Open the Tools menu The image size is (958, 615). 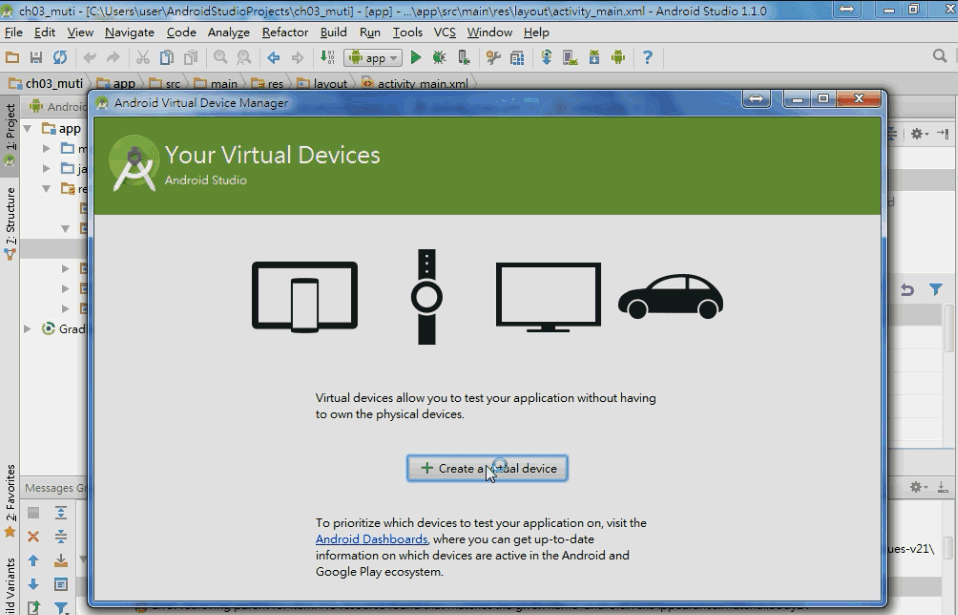click(x=407, y=32)
